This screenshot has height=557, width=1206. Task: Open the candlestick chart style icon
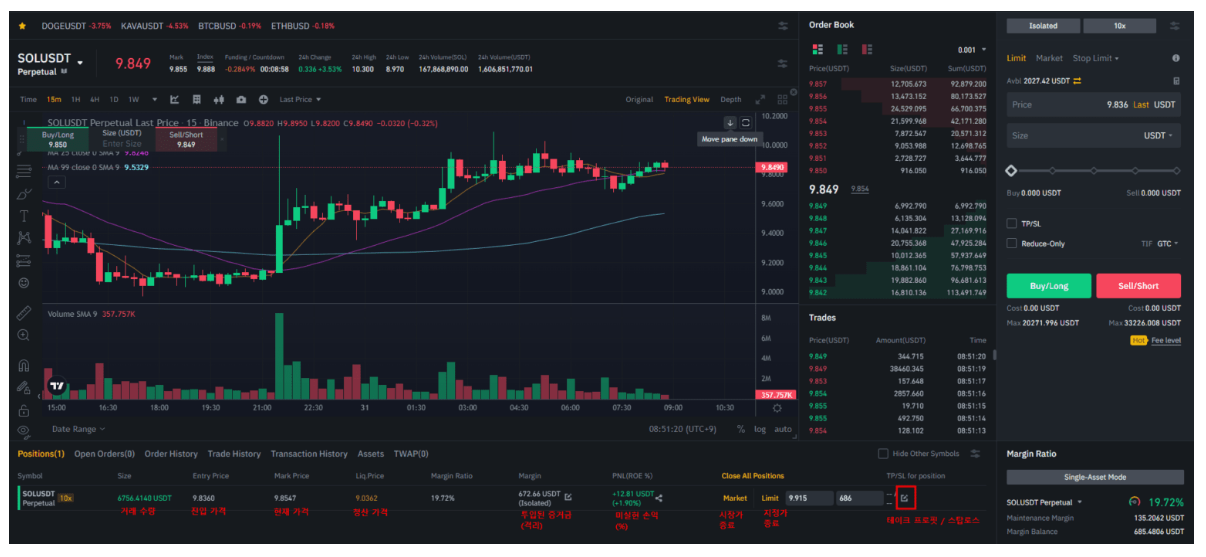(x=219, y=99)
